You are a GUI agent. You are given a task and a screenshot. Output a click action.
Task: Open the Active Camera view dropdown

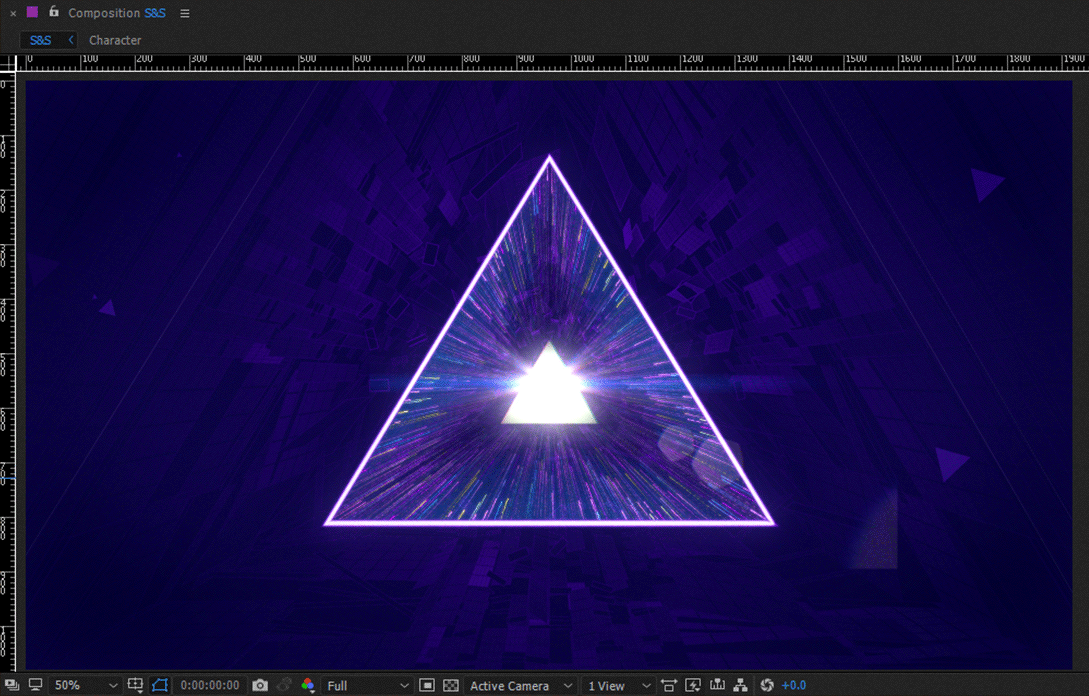pos(520,685)
